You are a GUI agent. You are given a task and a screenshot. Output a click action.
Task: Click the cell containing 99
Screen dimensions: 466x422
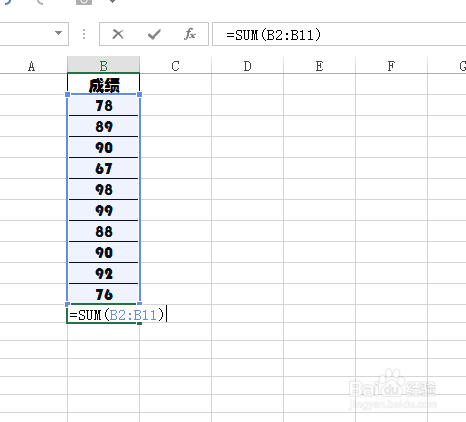(103, 210)
